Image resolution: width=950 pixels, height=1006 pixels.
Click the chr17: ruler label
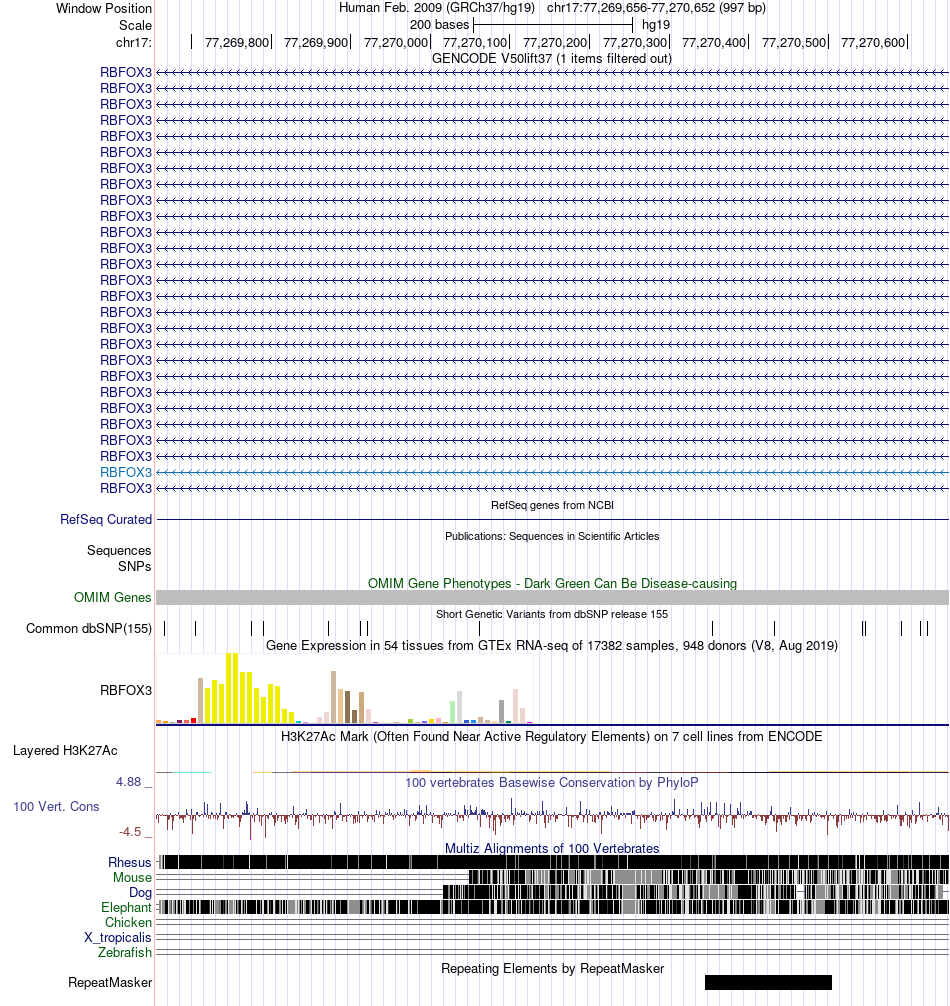click(133, 42)
